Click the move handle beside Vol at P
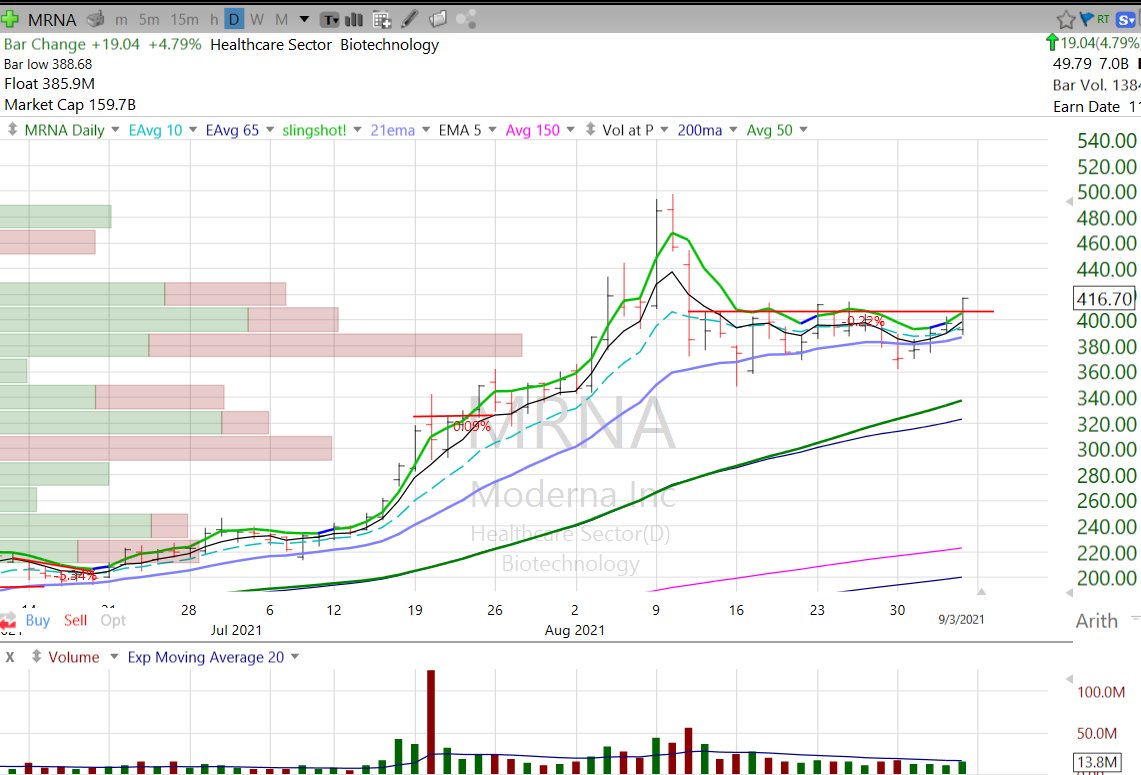Viewport: 1141px width, 775px height. pyautogui.click(x=590, y=130)
